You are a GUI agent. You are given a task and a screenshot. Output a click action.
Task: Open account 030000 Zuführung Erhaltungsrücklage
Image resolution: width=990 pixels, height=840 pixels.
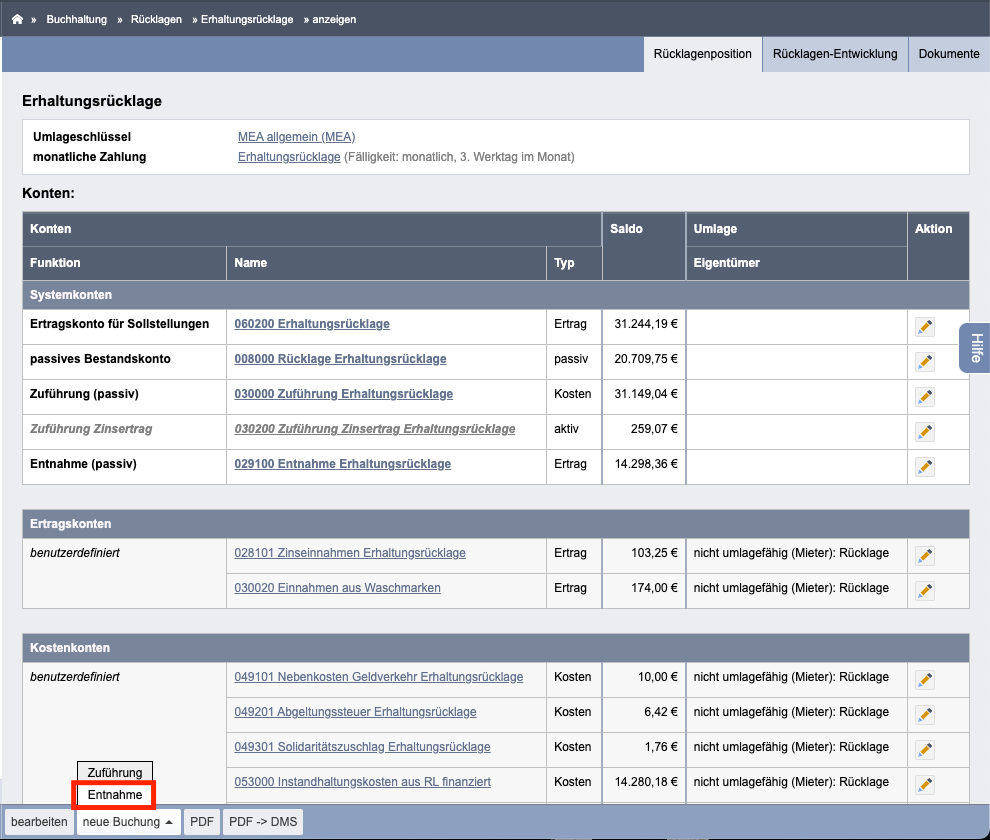[x=343, y=394]
